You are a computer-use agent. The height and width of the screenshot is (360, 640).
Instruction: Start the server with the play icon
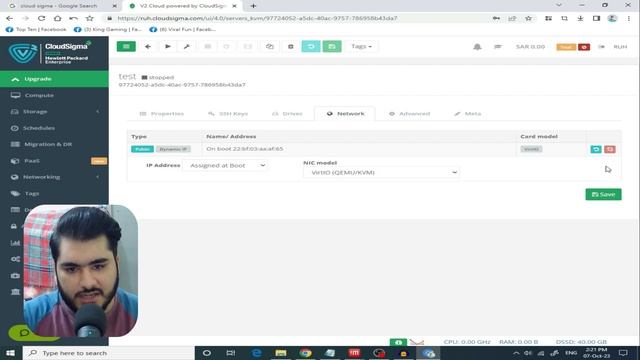click(168, 47)
